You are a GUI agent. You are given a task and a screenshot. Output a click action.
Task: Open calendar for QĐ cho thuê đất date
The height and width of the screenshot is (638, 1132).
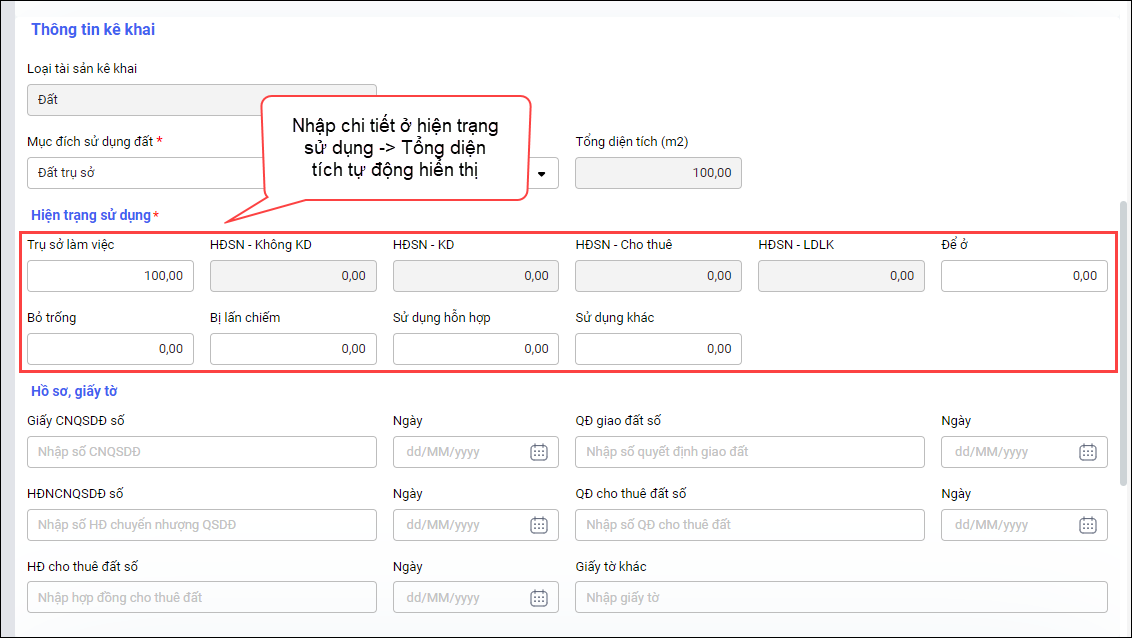(x=1087, y=525)
